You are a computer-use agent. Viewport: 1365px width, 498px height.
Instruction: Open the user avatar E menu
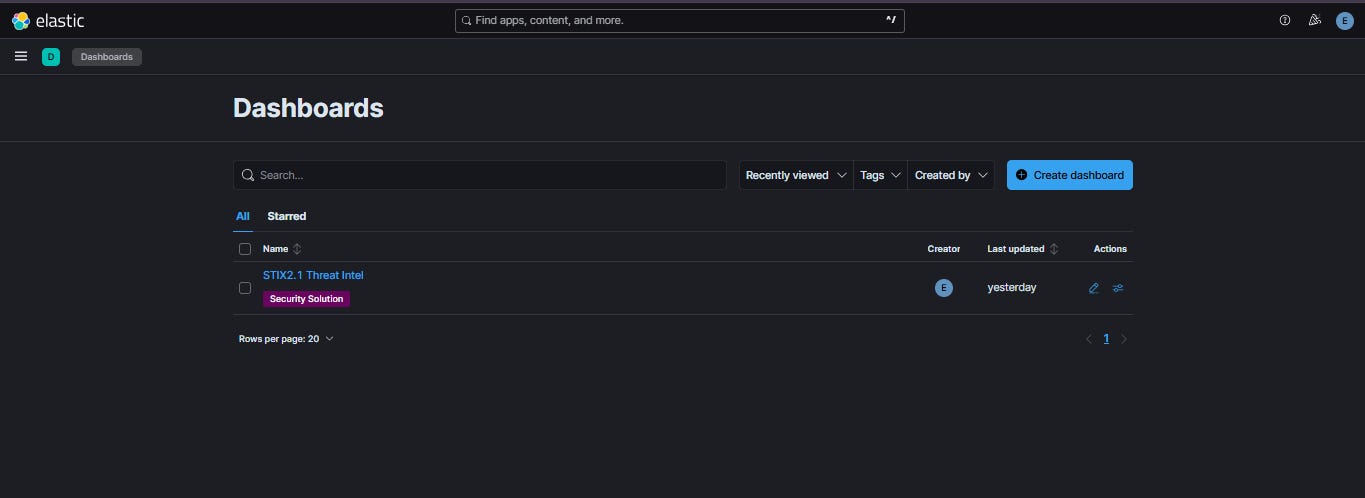1345,20
